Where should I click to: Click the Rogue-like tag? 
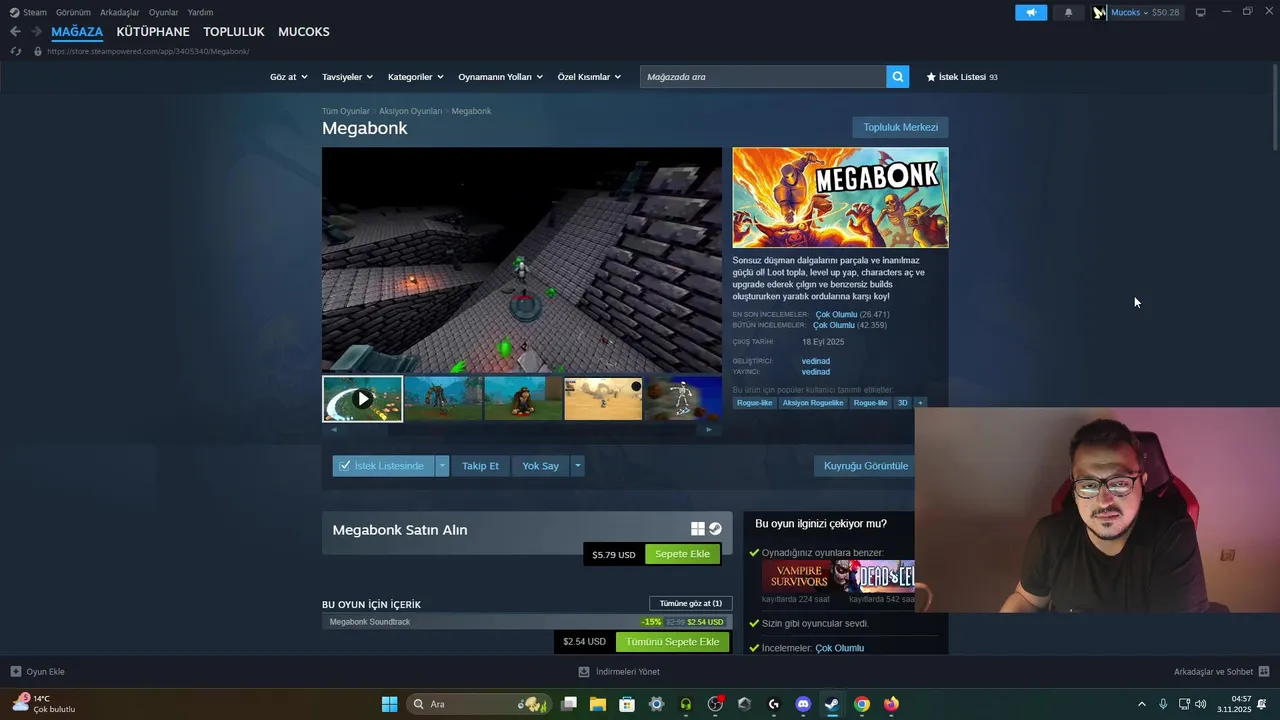coord(754,403)
